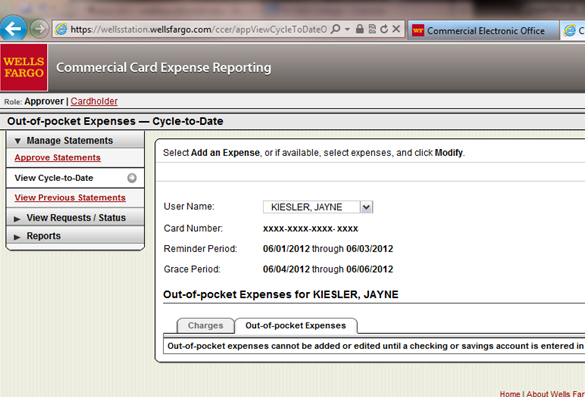Click the address bar search magnifier icon
The height and width of the screenshot is (397, 587).
tap(336, 29)
